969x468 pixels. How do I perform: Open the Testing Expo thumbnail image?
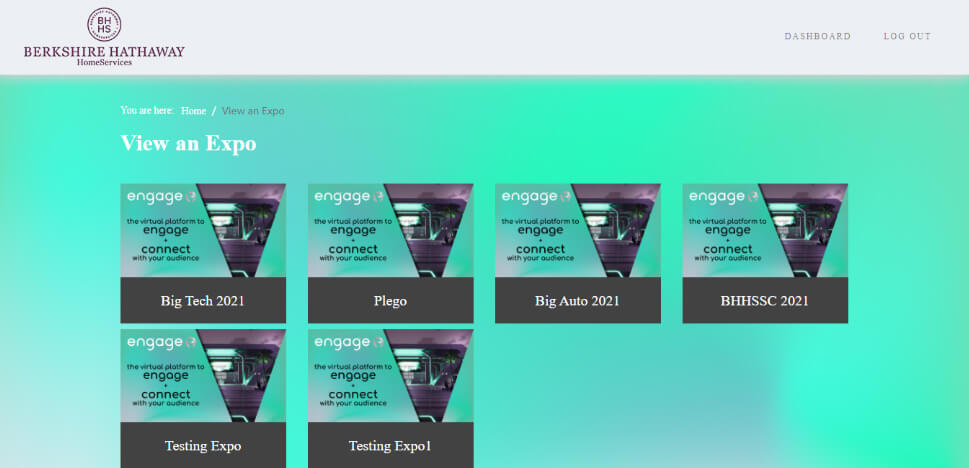point(203,376)
